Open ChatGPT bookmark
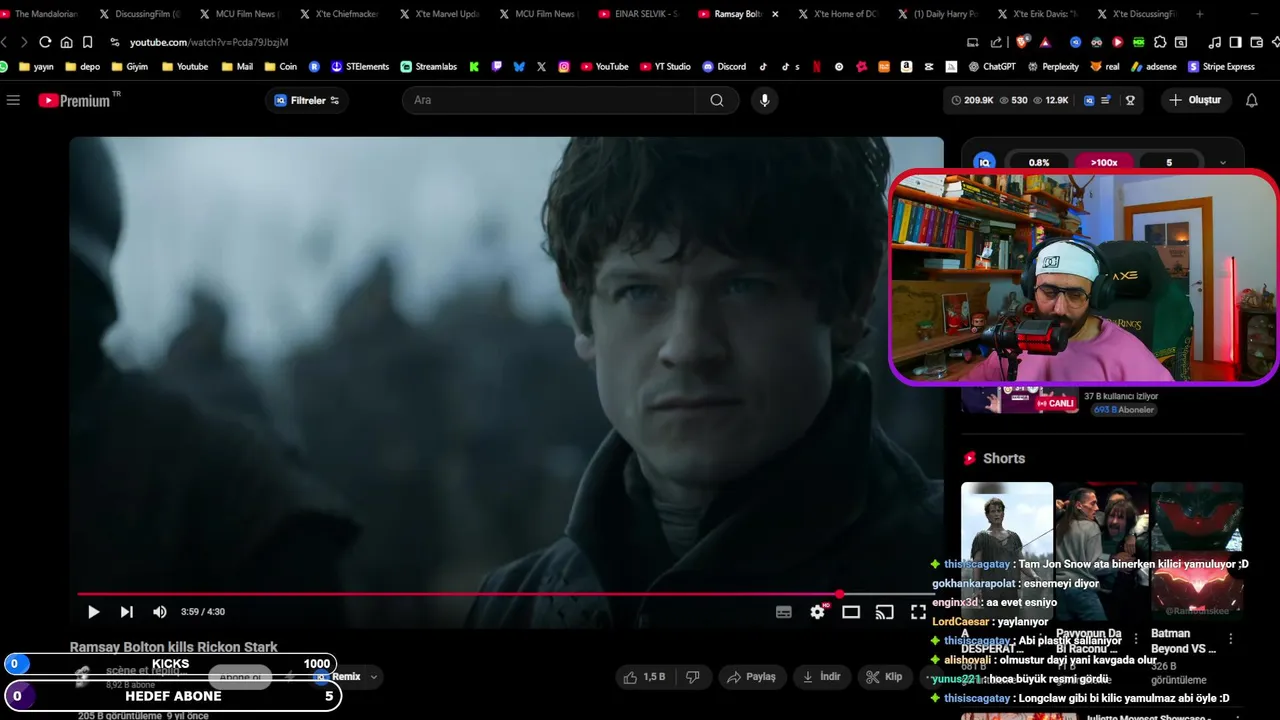This screenshot has height=720, width=1280. (x=992, y=67)
